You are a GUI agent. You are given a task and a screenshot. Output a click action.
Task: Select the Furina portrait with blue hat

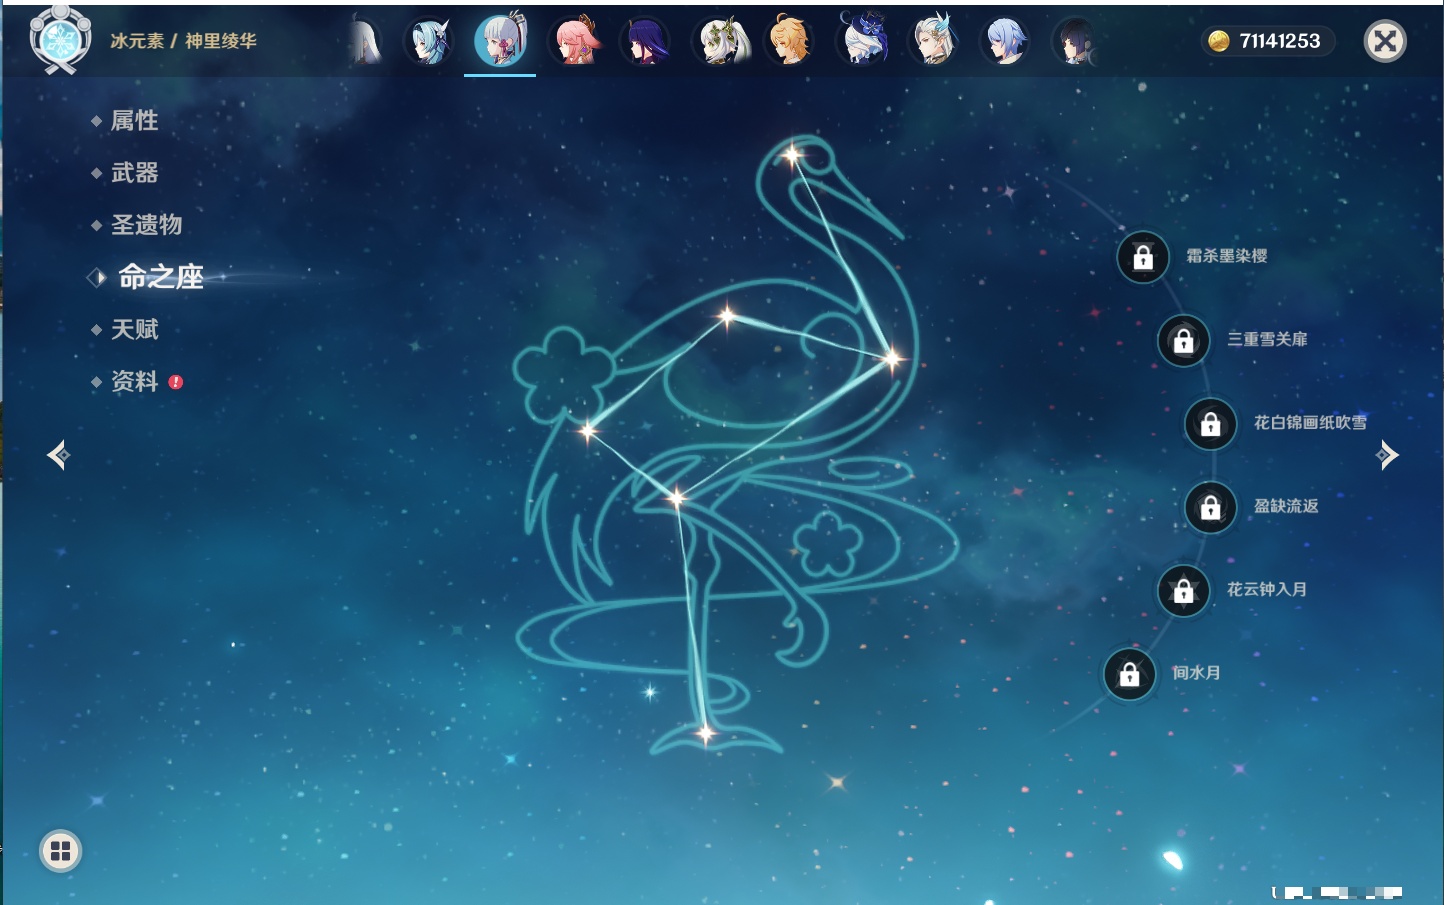tap(863, 41)
